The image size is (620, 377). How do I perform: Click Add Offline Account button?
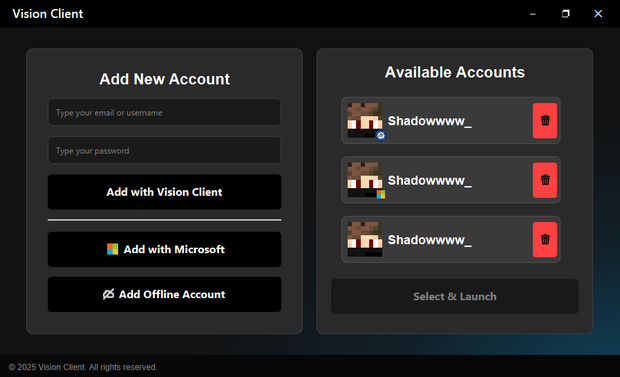click(164, 294)
